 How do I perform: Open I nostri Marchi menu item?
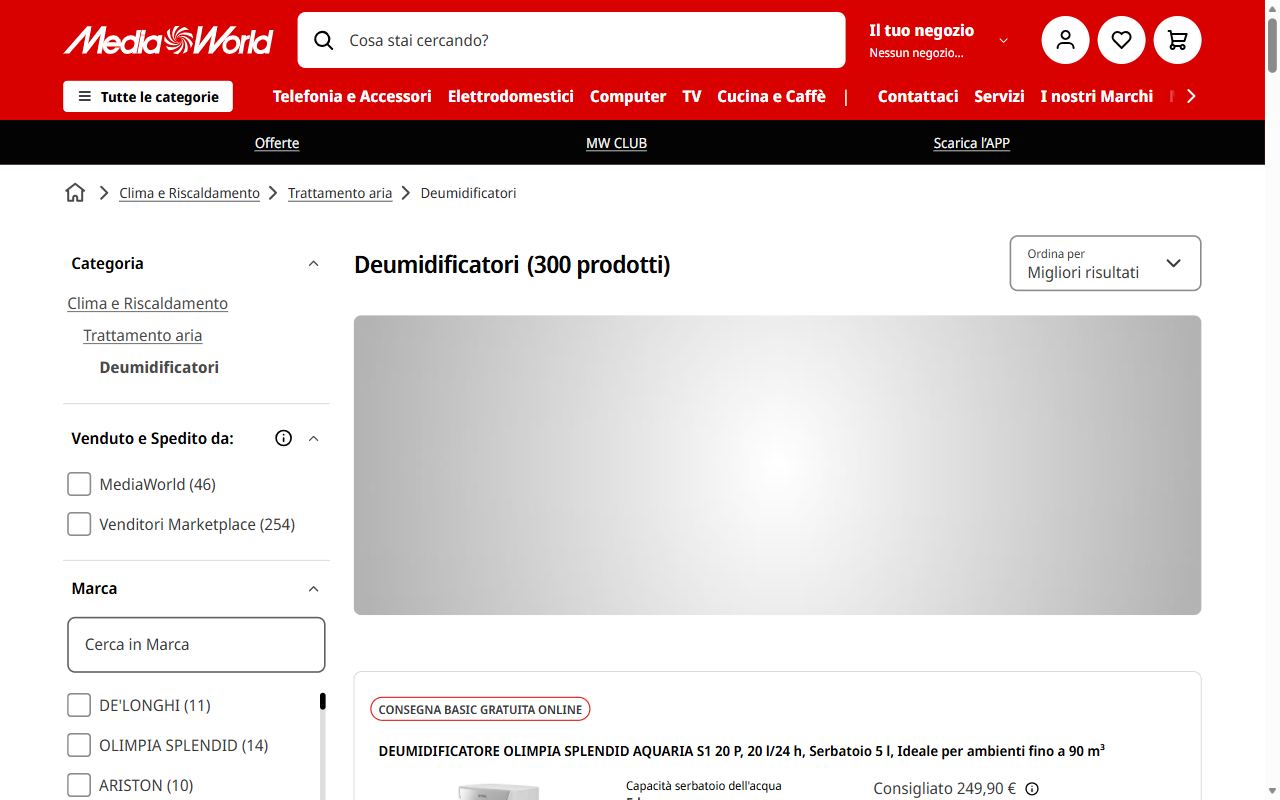pyautogui.click(x=1096, y=96)
